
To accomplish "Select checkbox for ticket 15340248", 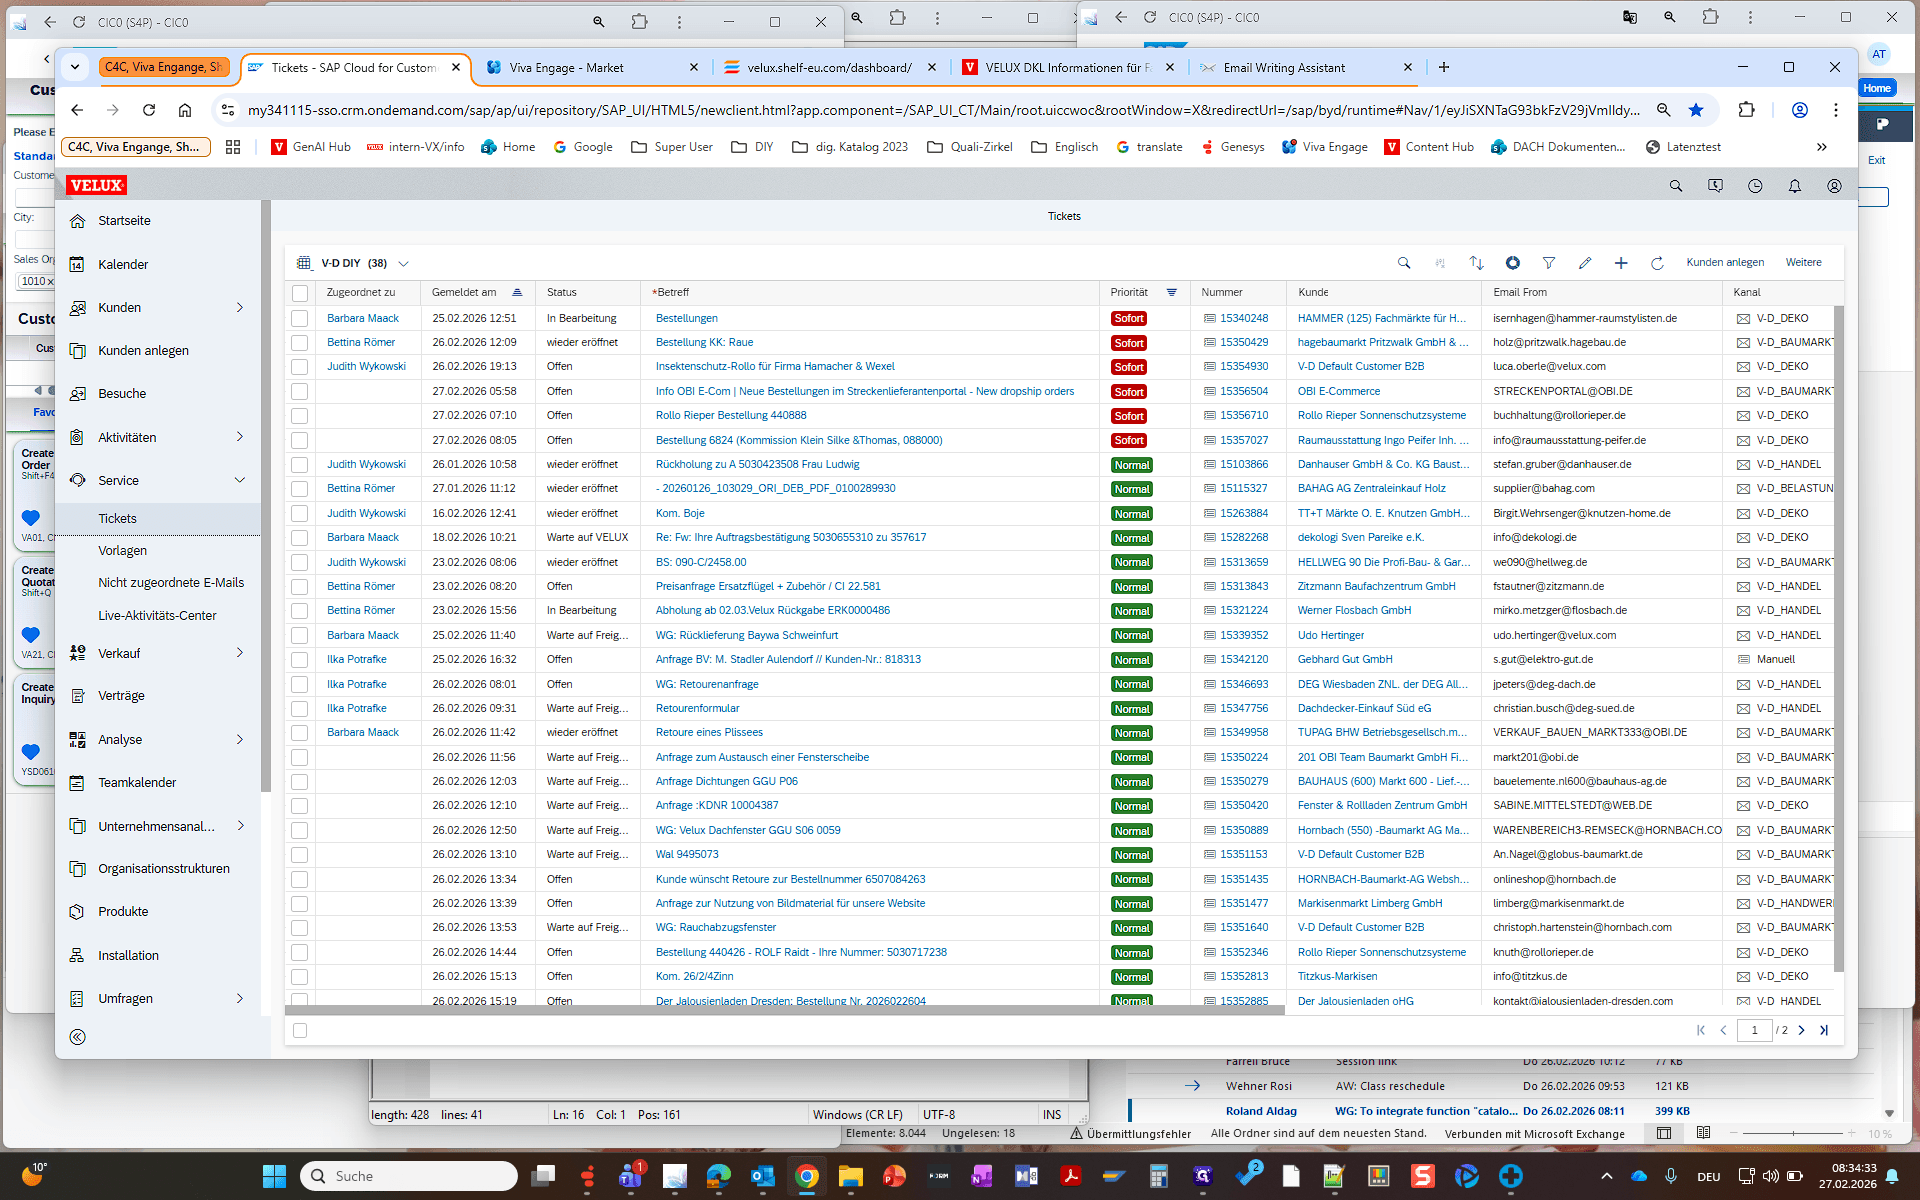I will click(300, 318).
